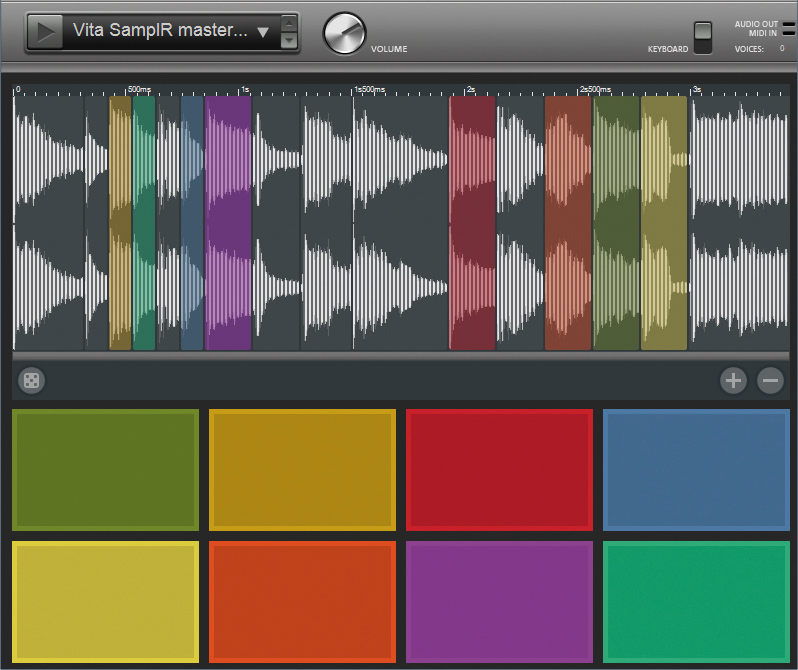Click the 1s marker on timeline ruler
The width and height of the screenshot is (798, 670).
click(243, 90)
